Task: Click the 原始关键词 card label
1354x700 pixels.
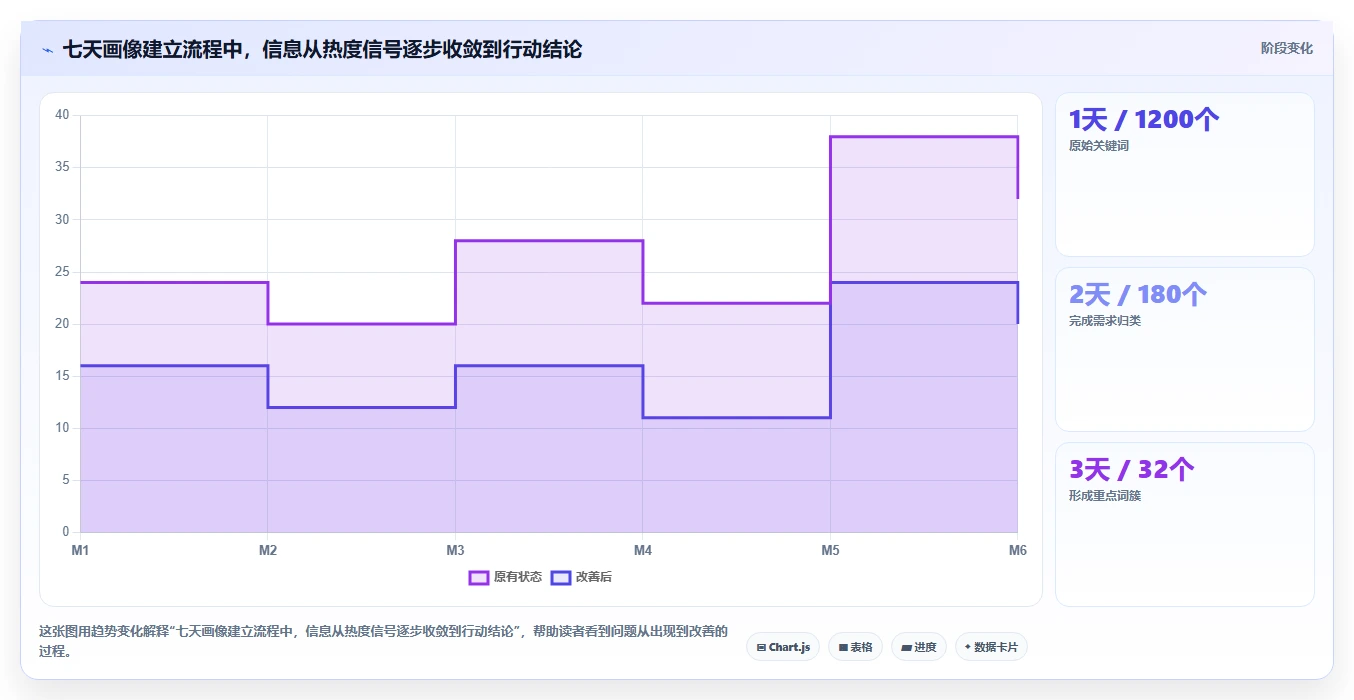Action: (1099, 146)
